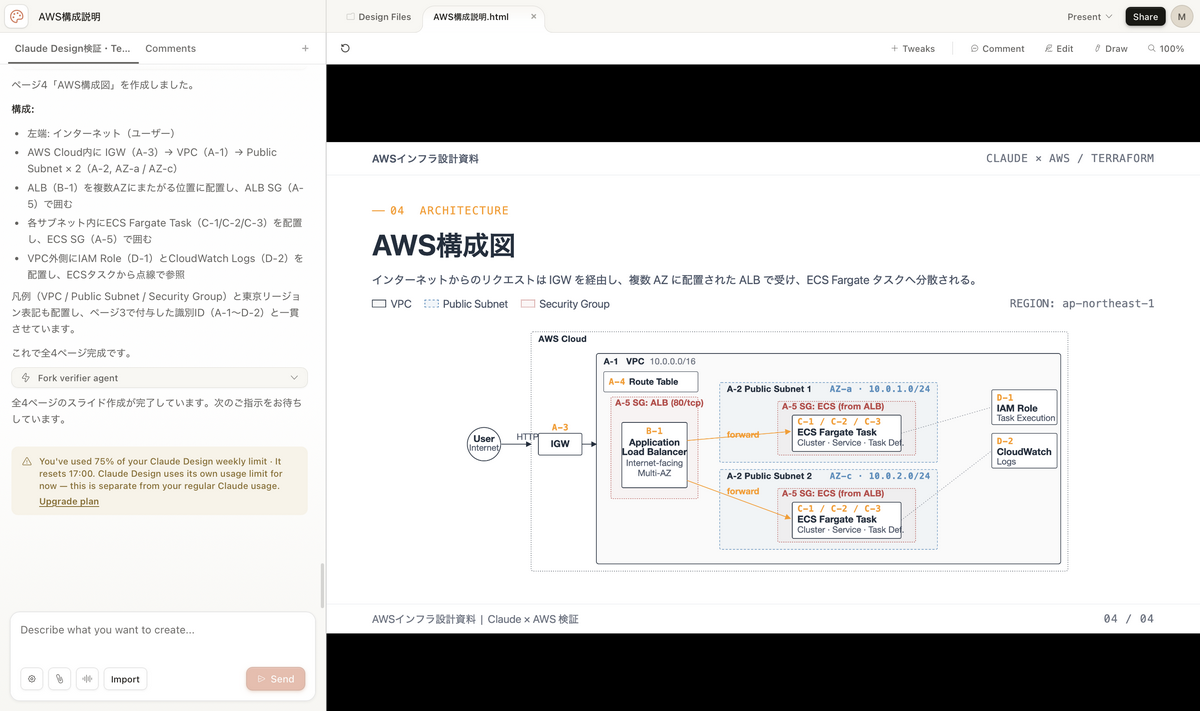Click the A-4 Route Table box

pos(650,382)
